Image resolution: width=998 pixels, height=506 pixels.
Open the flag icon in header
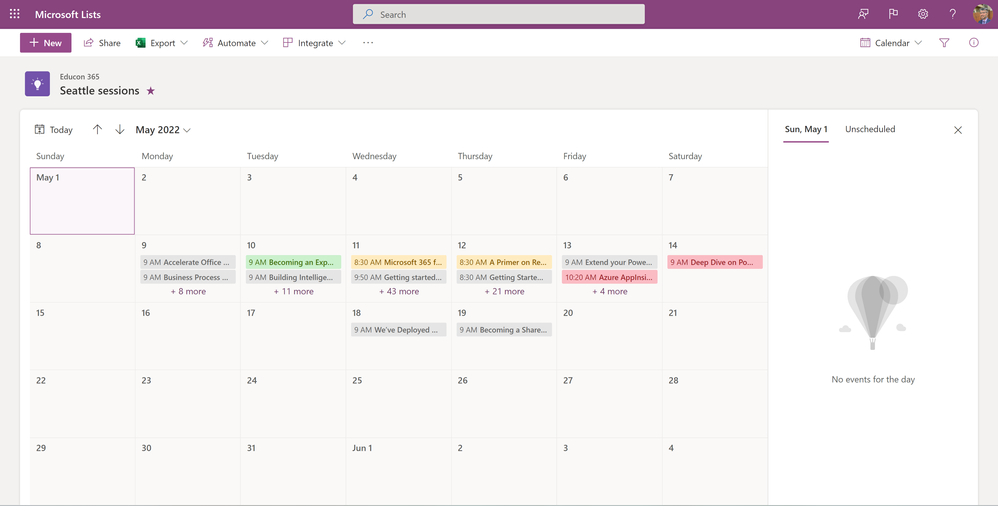point(893,14)
